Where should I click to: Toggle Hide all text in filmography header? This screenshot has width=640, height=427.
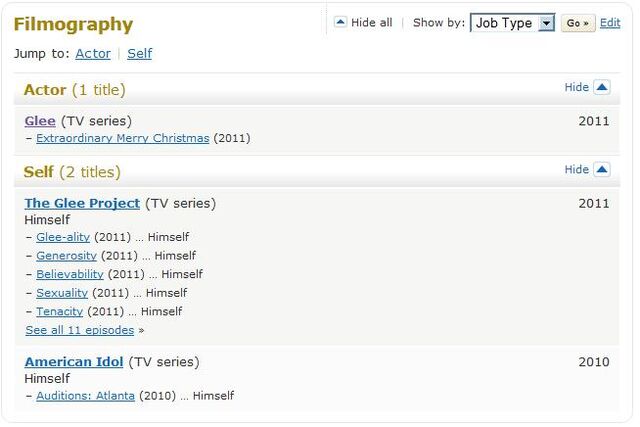(x=371, y=22)
